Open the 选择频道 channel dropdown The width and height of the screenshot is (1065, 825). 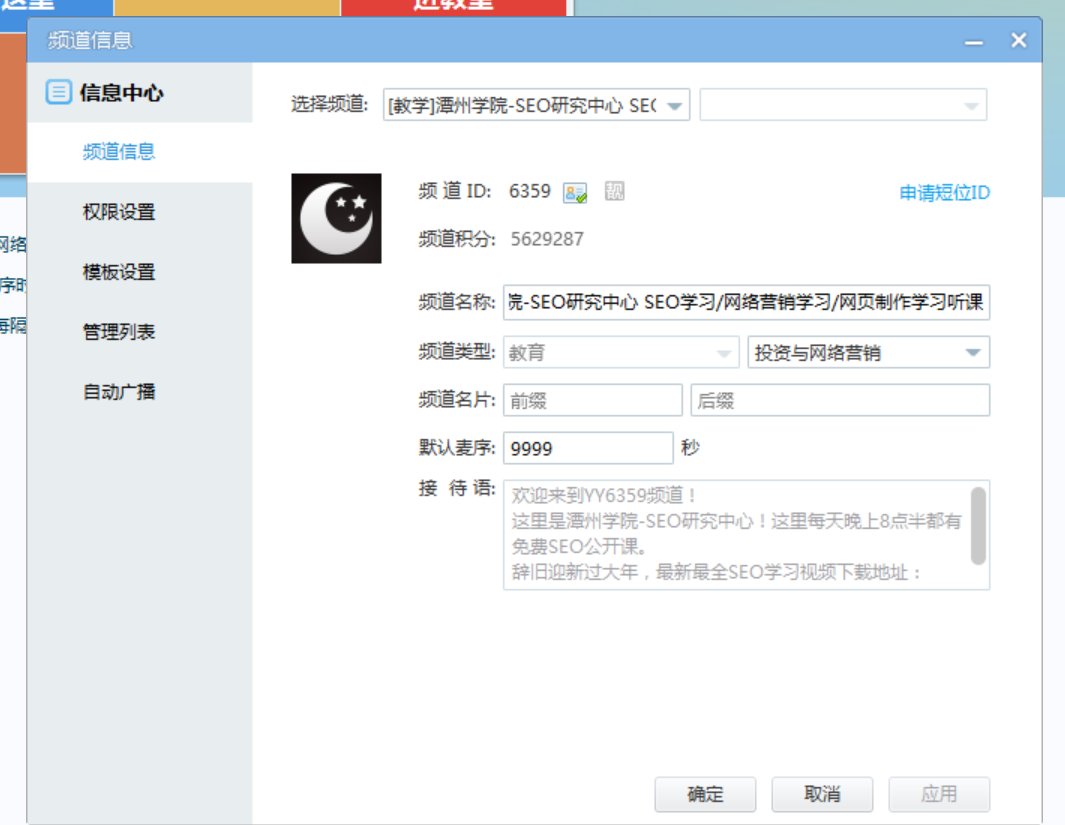coord(676,103)
